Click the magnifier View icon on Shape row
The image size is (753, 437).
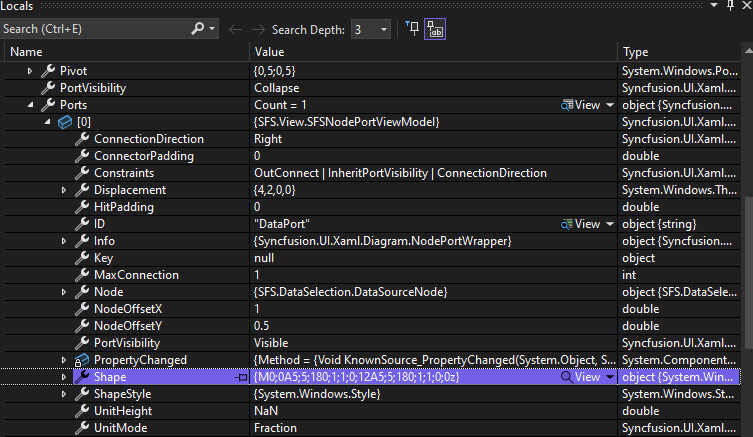click(567, 377)
